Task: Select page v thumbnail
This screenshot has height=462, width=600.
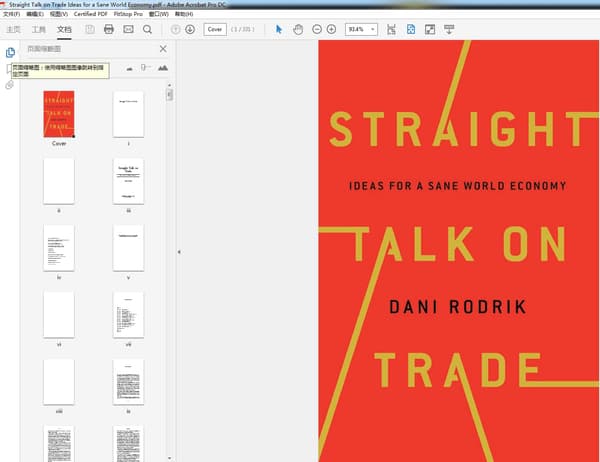Action: click(x=129, y=248)
